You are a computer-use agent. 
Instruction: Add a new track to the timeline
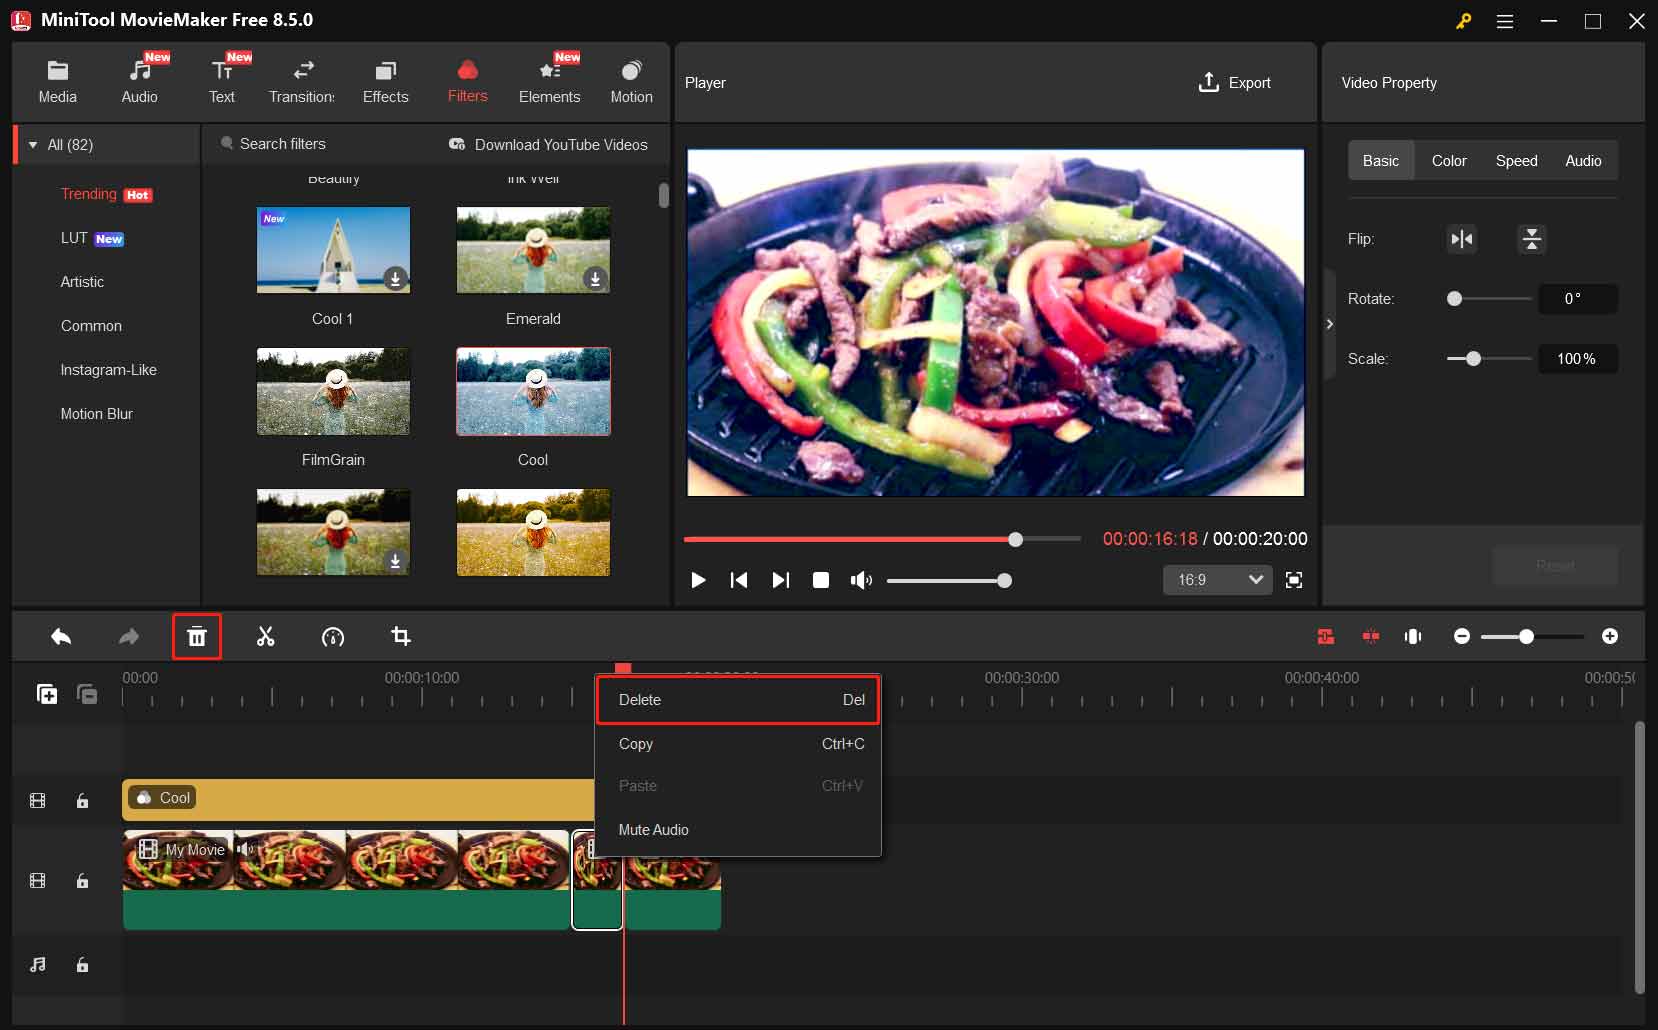[x=46, y=693]
